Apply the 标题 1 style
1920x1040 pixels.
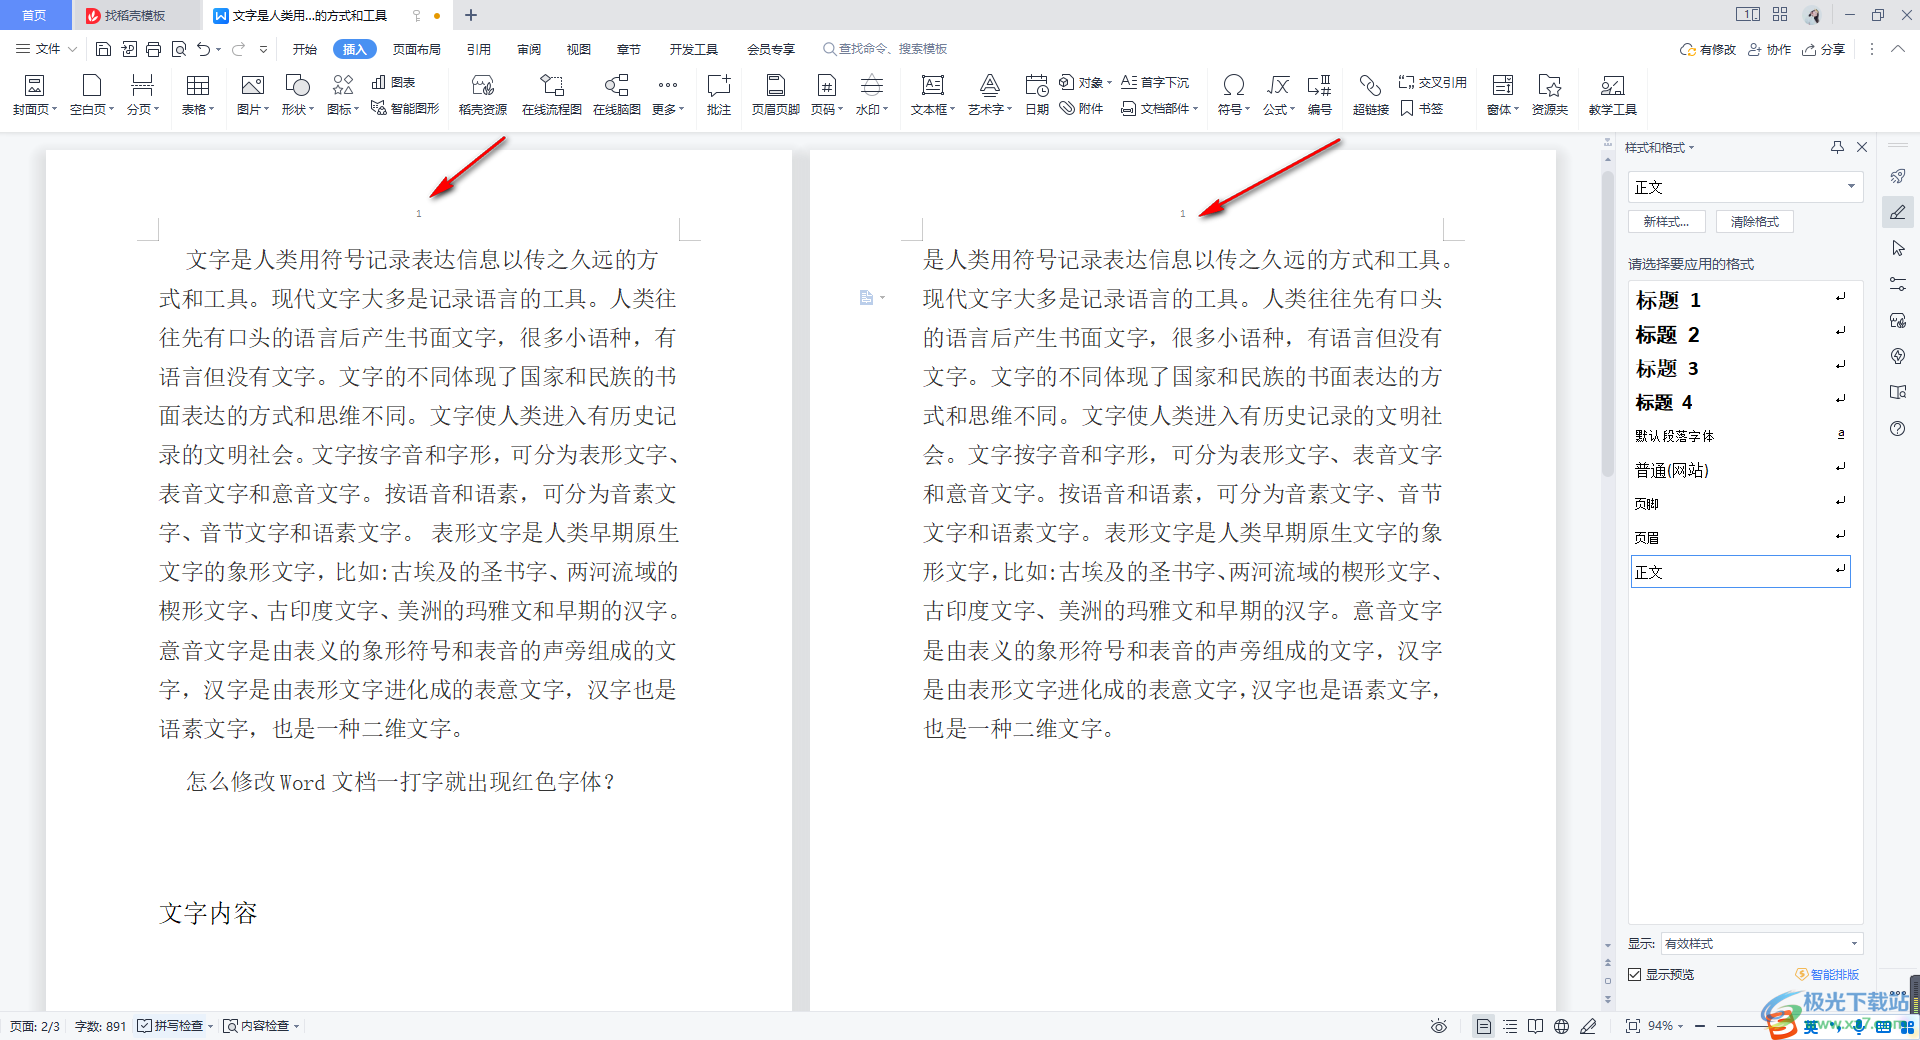1740,299
